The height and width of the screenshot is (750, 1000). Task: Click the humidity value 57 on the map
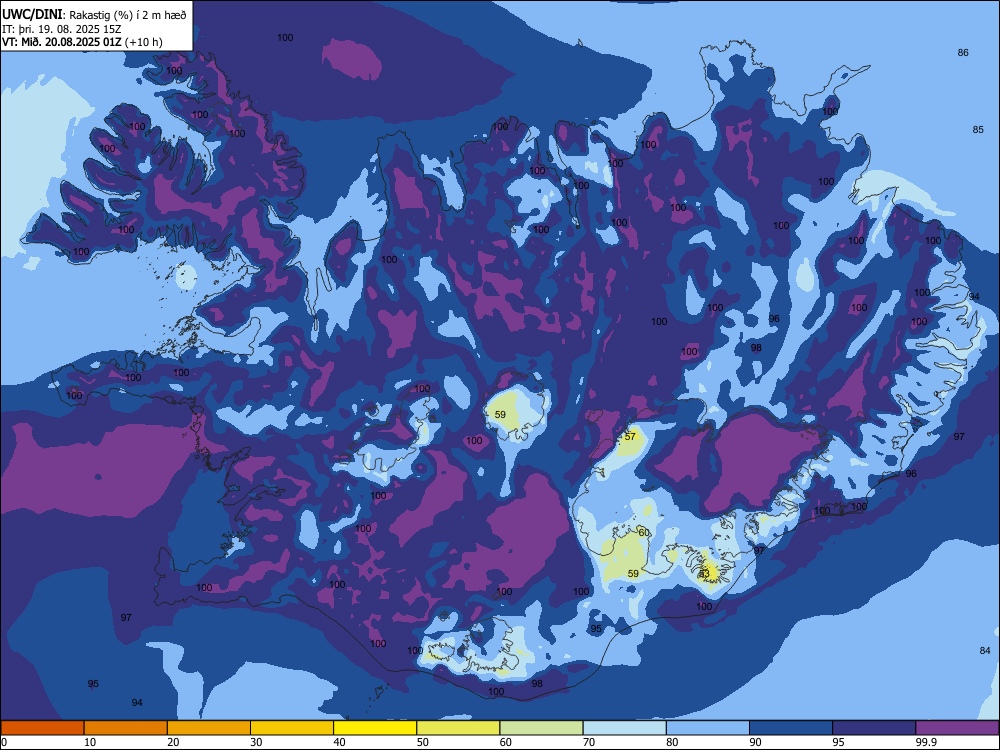coord(630,437)
